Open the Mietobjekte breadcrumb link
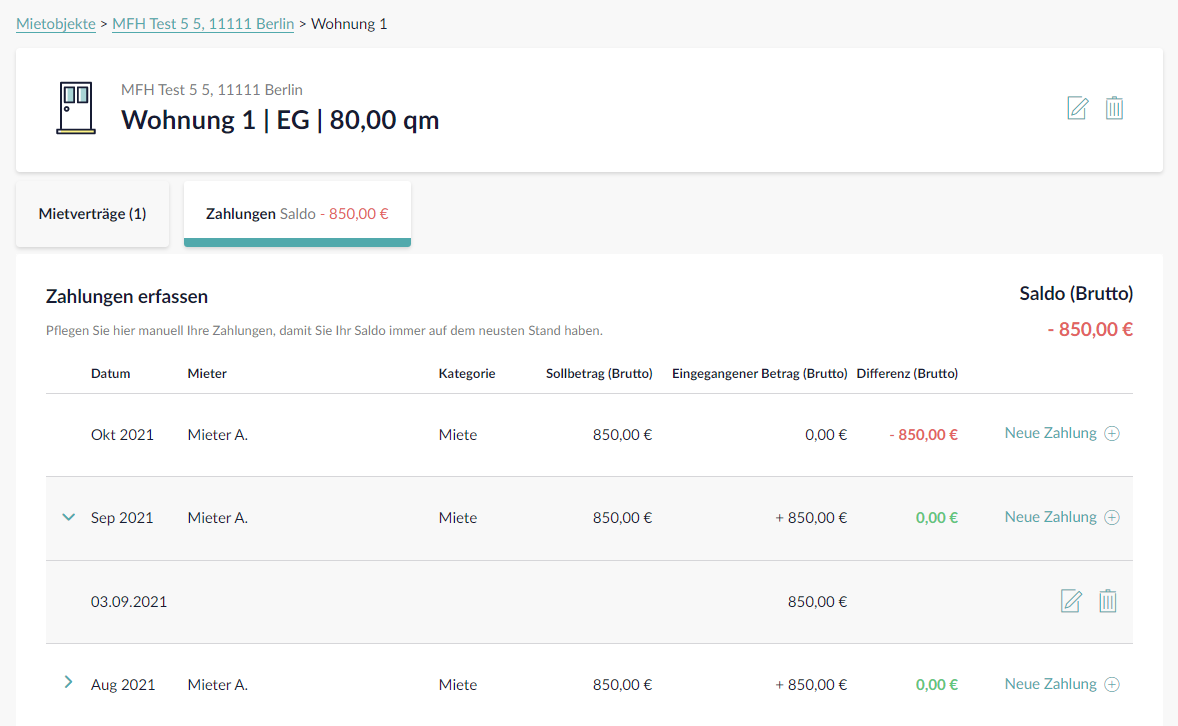1178x726 pixels. 56,23
